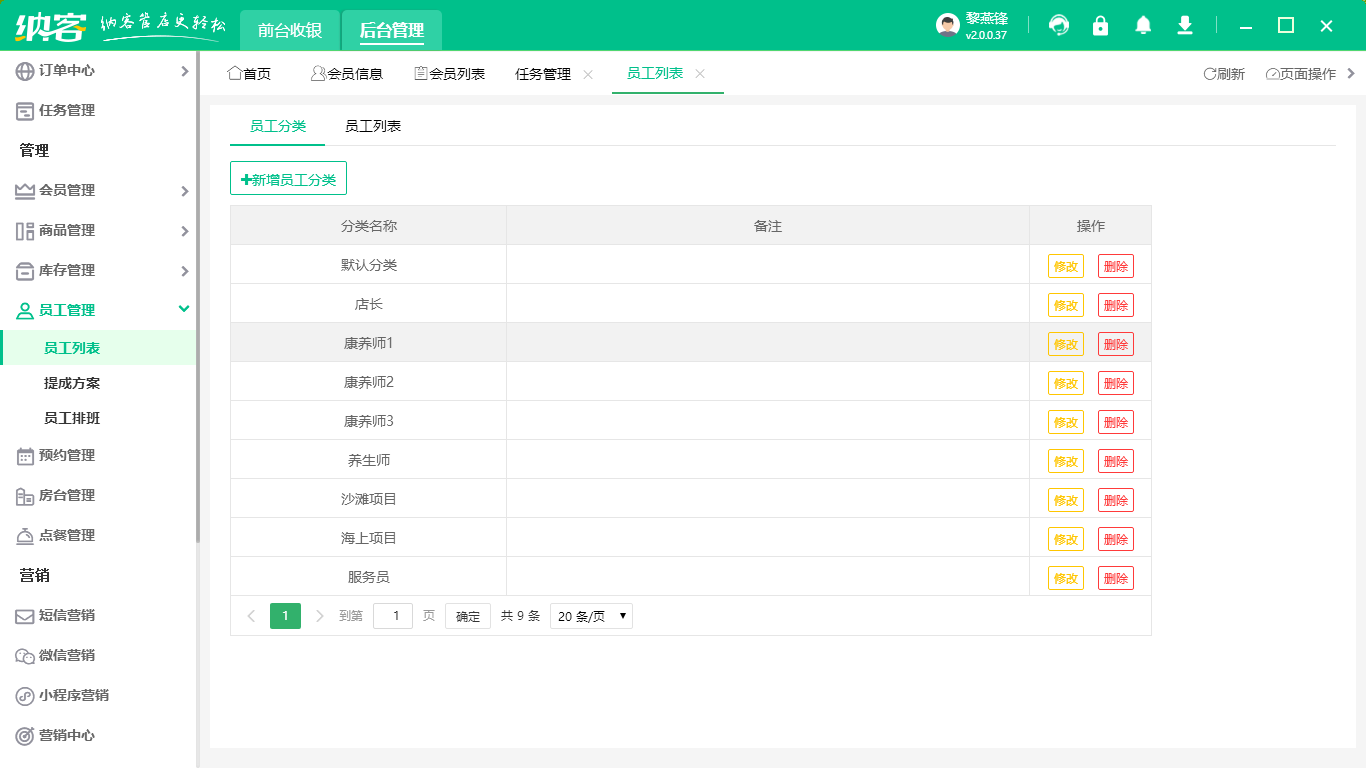Click 删除 for 沙滩项目
This screenshot has width=1366, height=768.
[x=1116, y=500]
